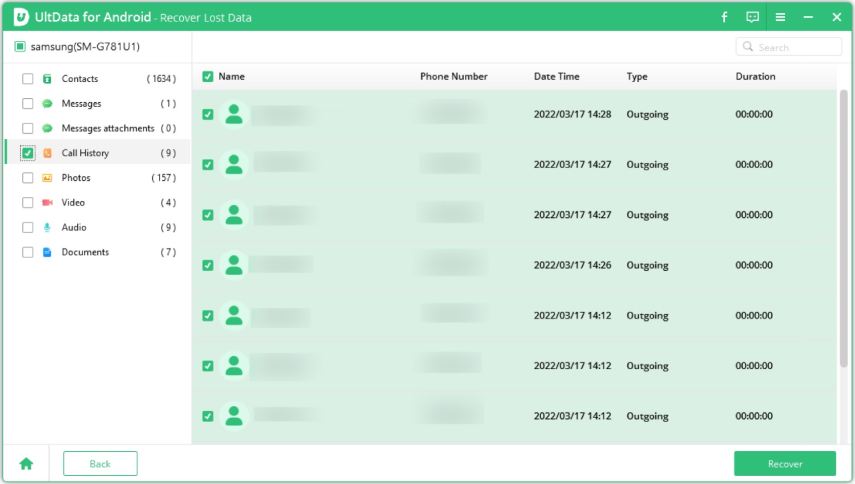The image size is (855, 484).
Task: Tick the Messages checkbox
Action: tap(27, 104)
